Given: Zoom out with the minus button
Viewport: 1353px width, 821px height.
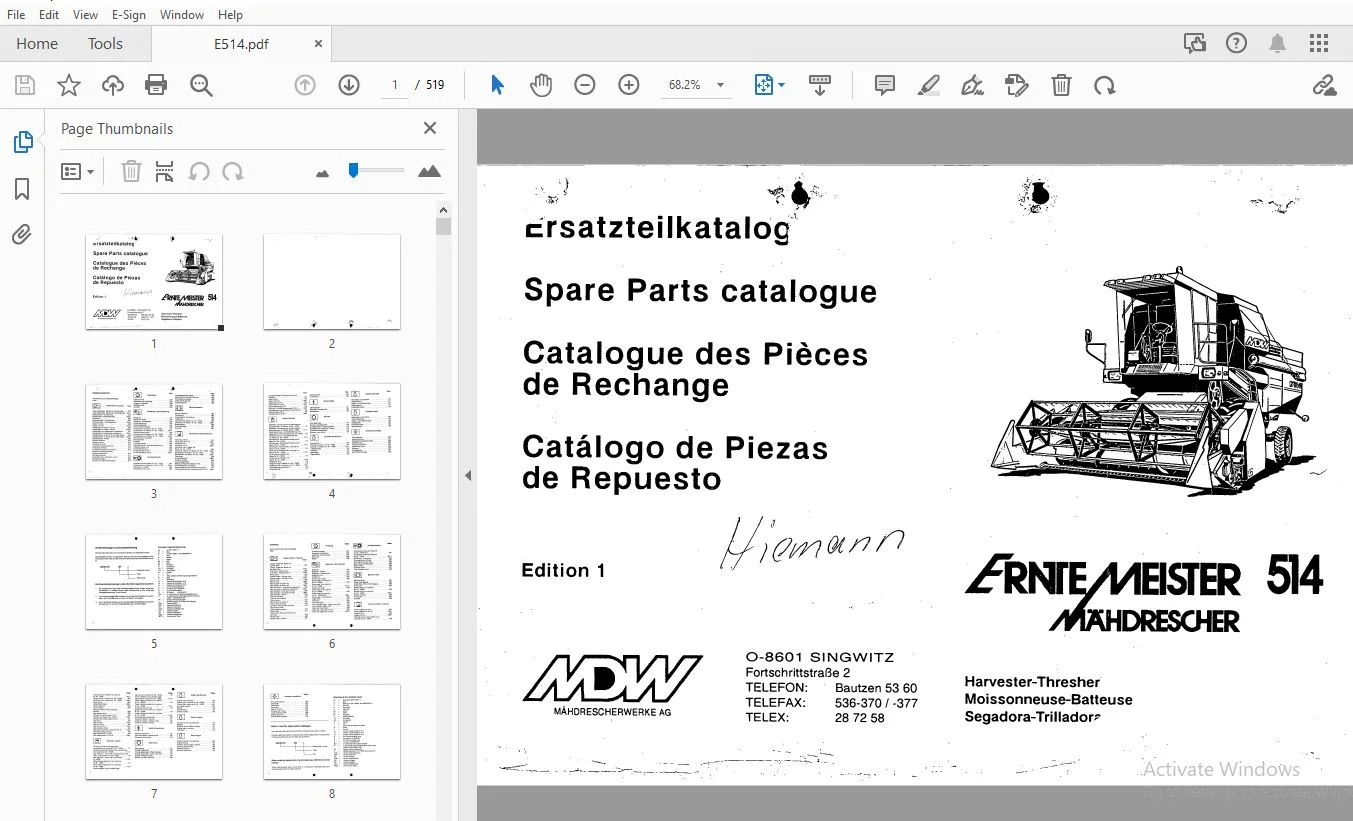Looking at the screenshot, I should (585, 86).
